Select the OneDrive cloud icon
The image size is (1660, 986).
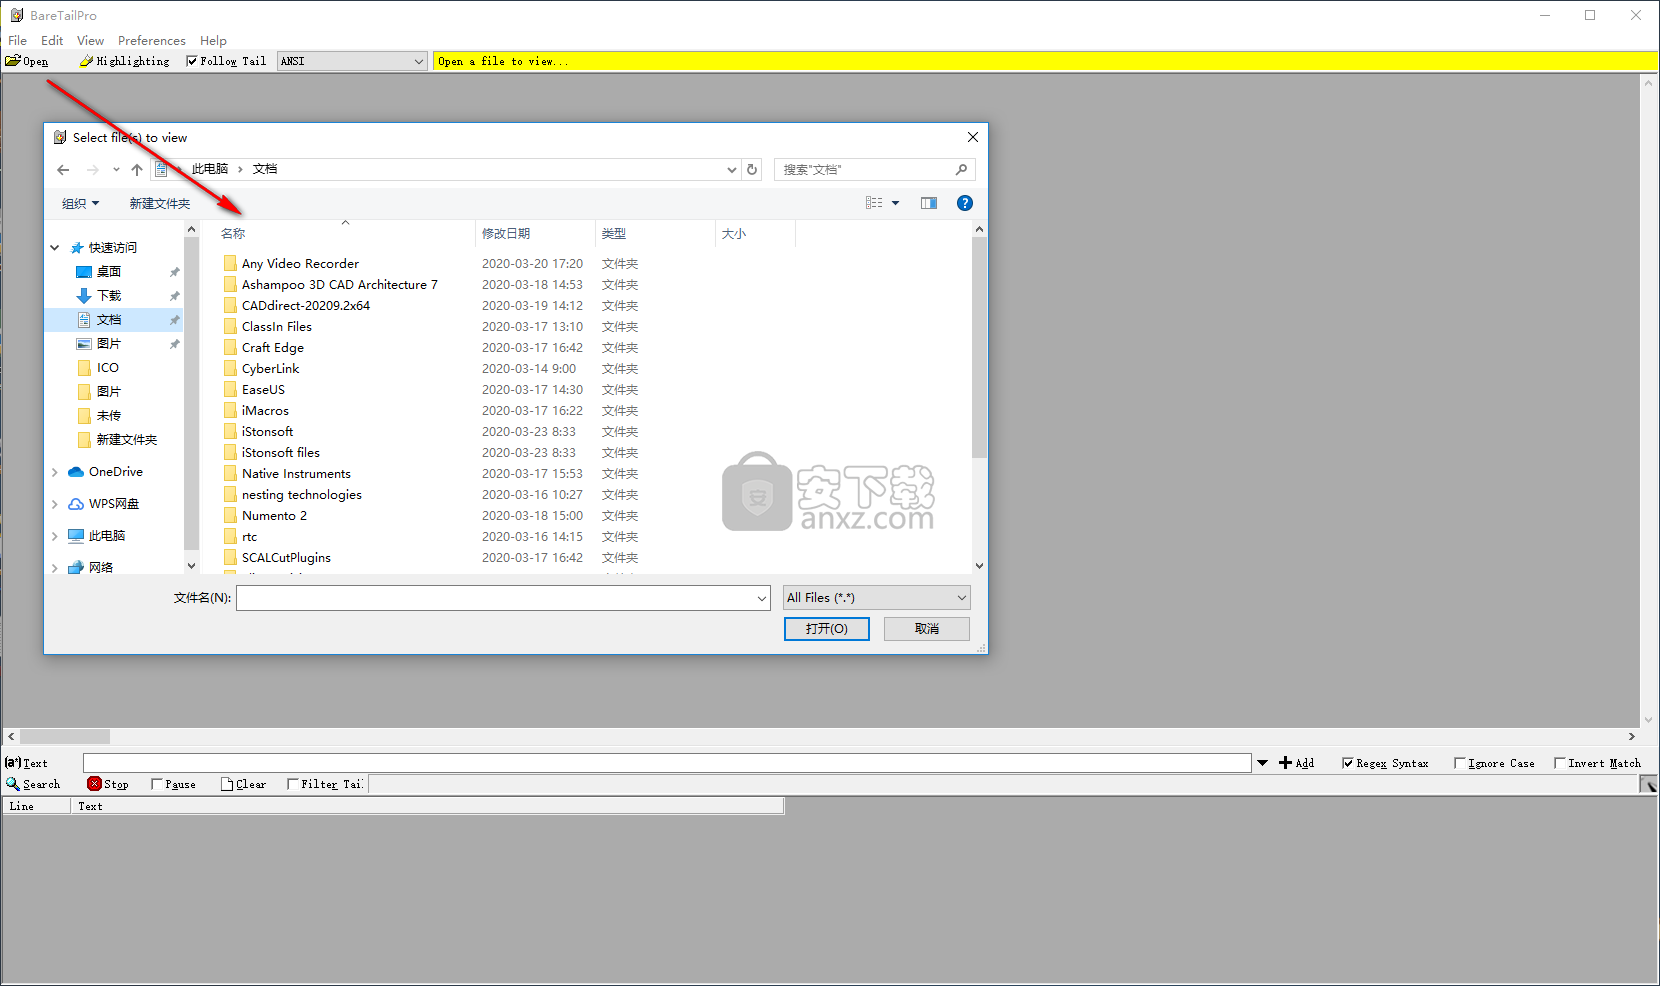tap(76, 472)
